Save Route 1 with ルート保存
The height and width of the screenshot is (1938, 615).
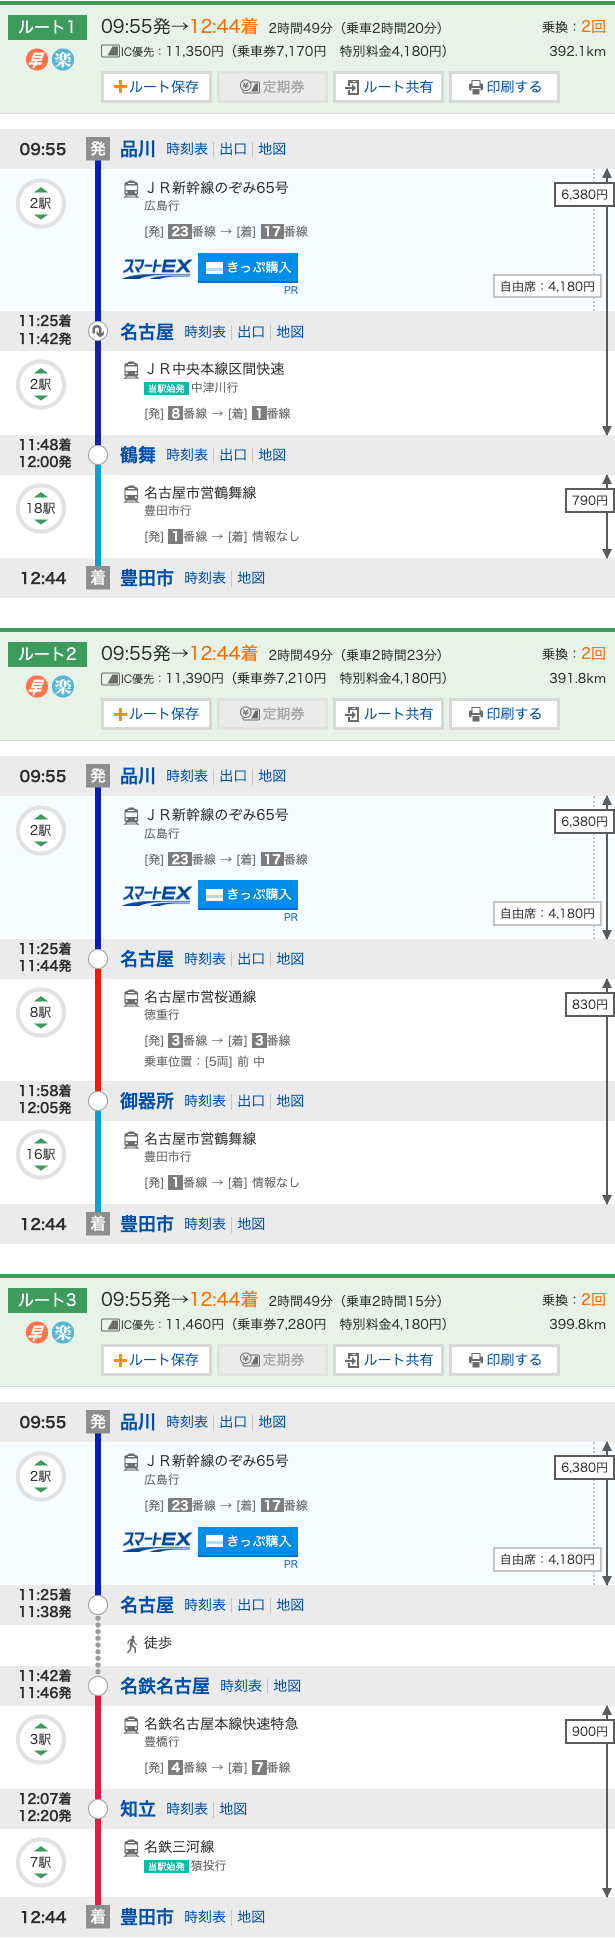(x=156, y=87)
